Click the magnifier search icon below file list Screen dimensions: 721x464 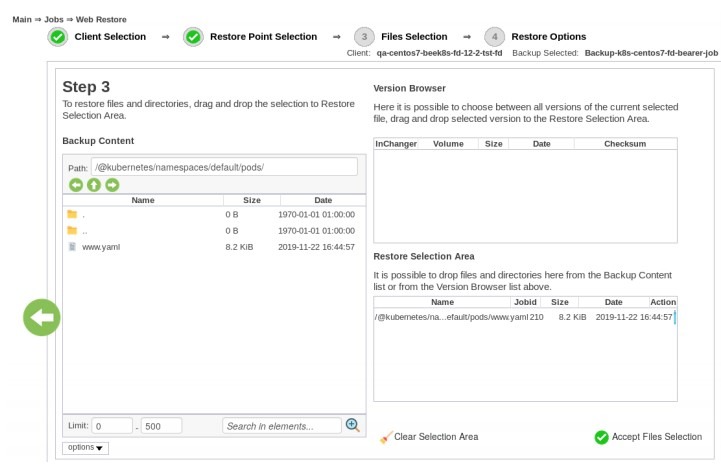pyautogui.click(x=353, y=425)
